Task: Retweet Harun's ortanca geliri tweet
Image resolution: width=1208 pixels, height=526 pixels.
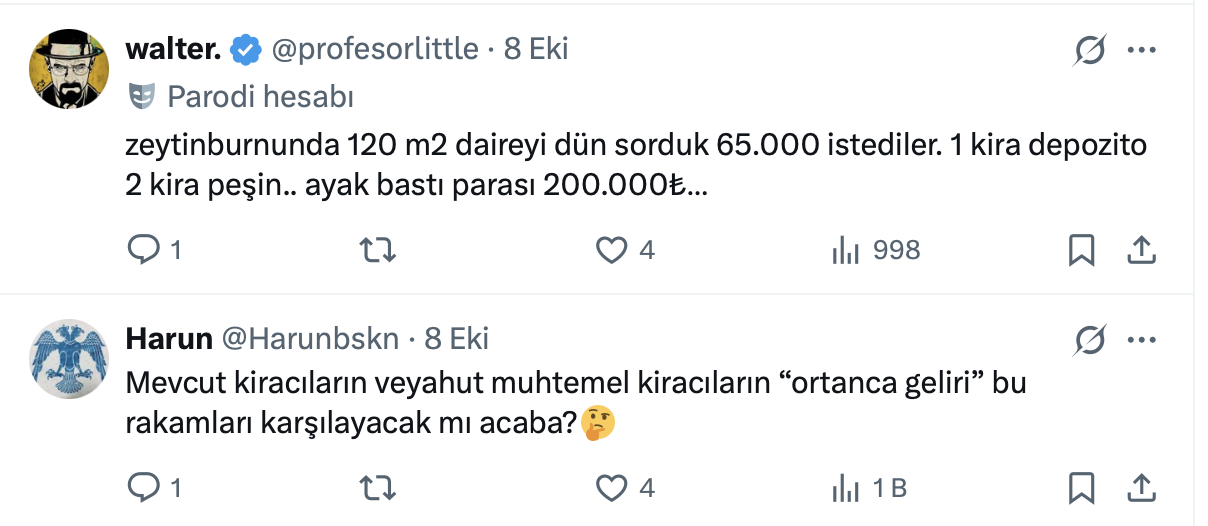Action: [x=377, y=488]
